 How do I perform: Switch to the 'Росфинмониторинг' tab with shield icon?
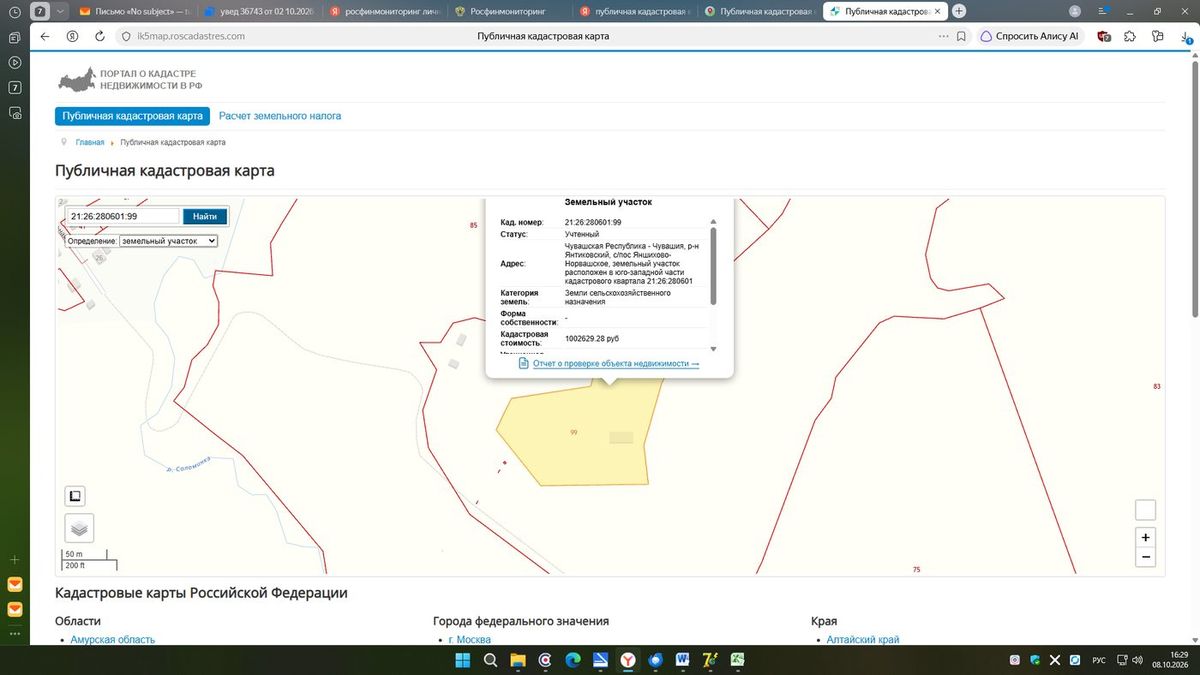tap(508, 11)
